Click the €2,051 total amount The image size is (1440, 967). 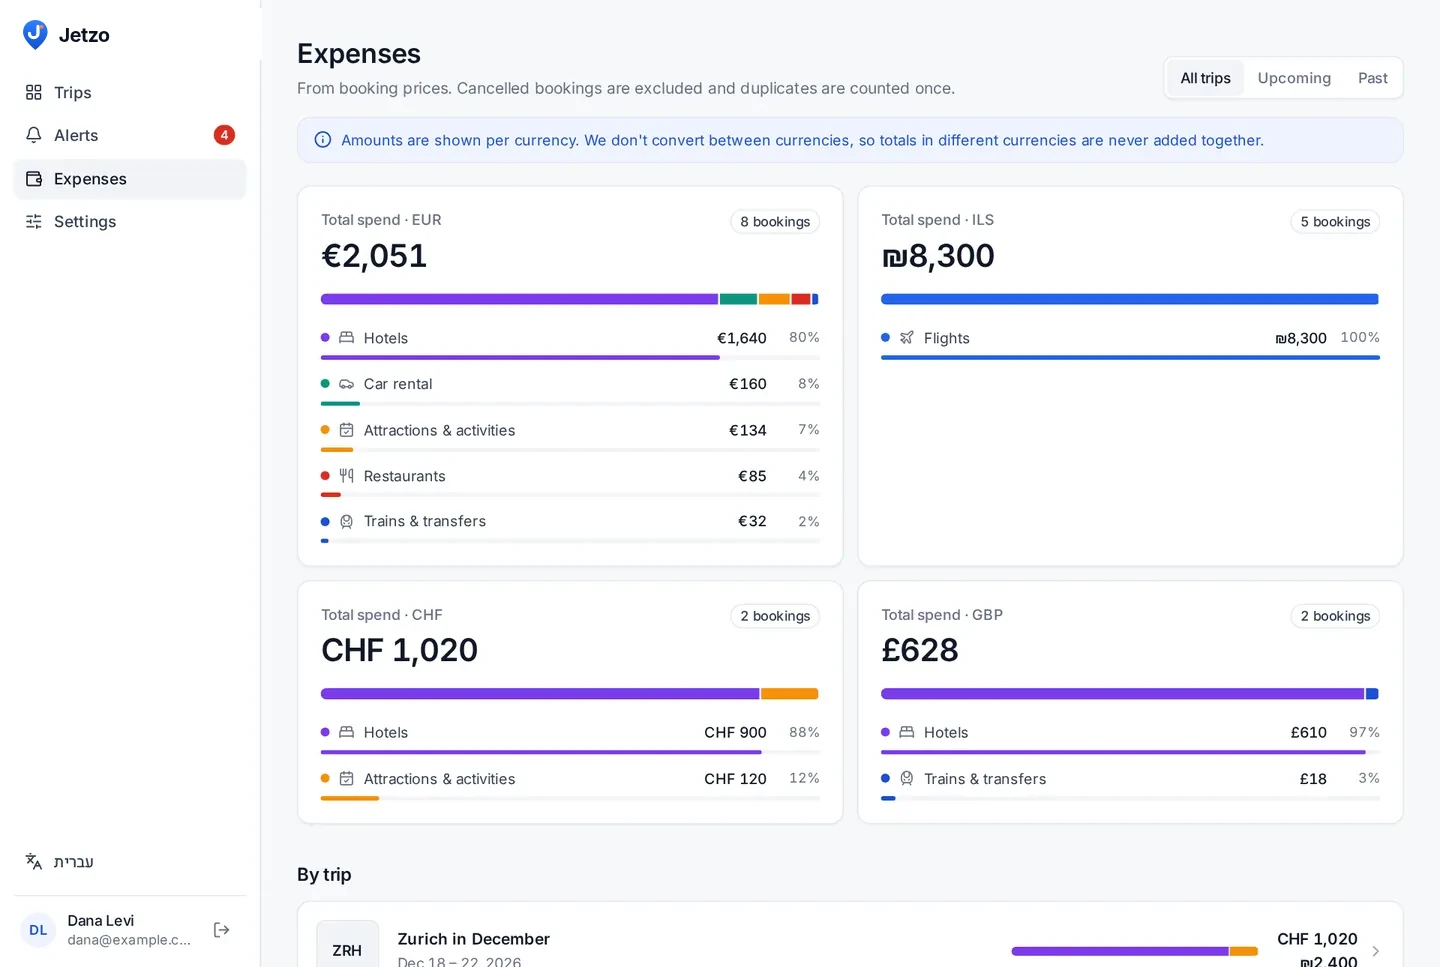pyautogui.click(x=374, y=256)
